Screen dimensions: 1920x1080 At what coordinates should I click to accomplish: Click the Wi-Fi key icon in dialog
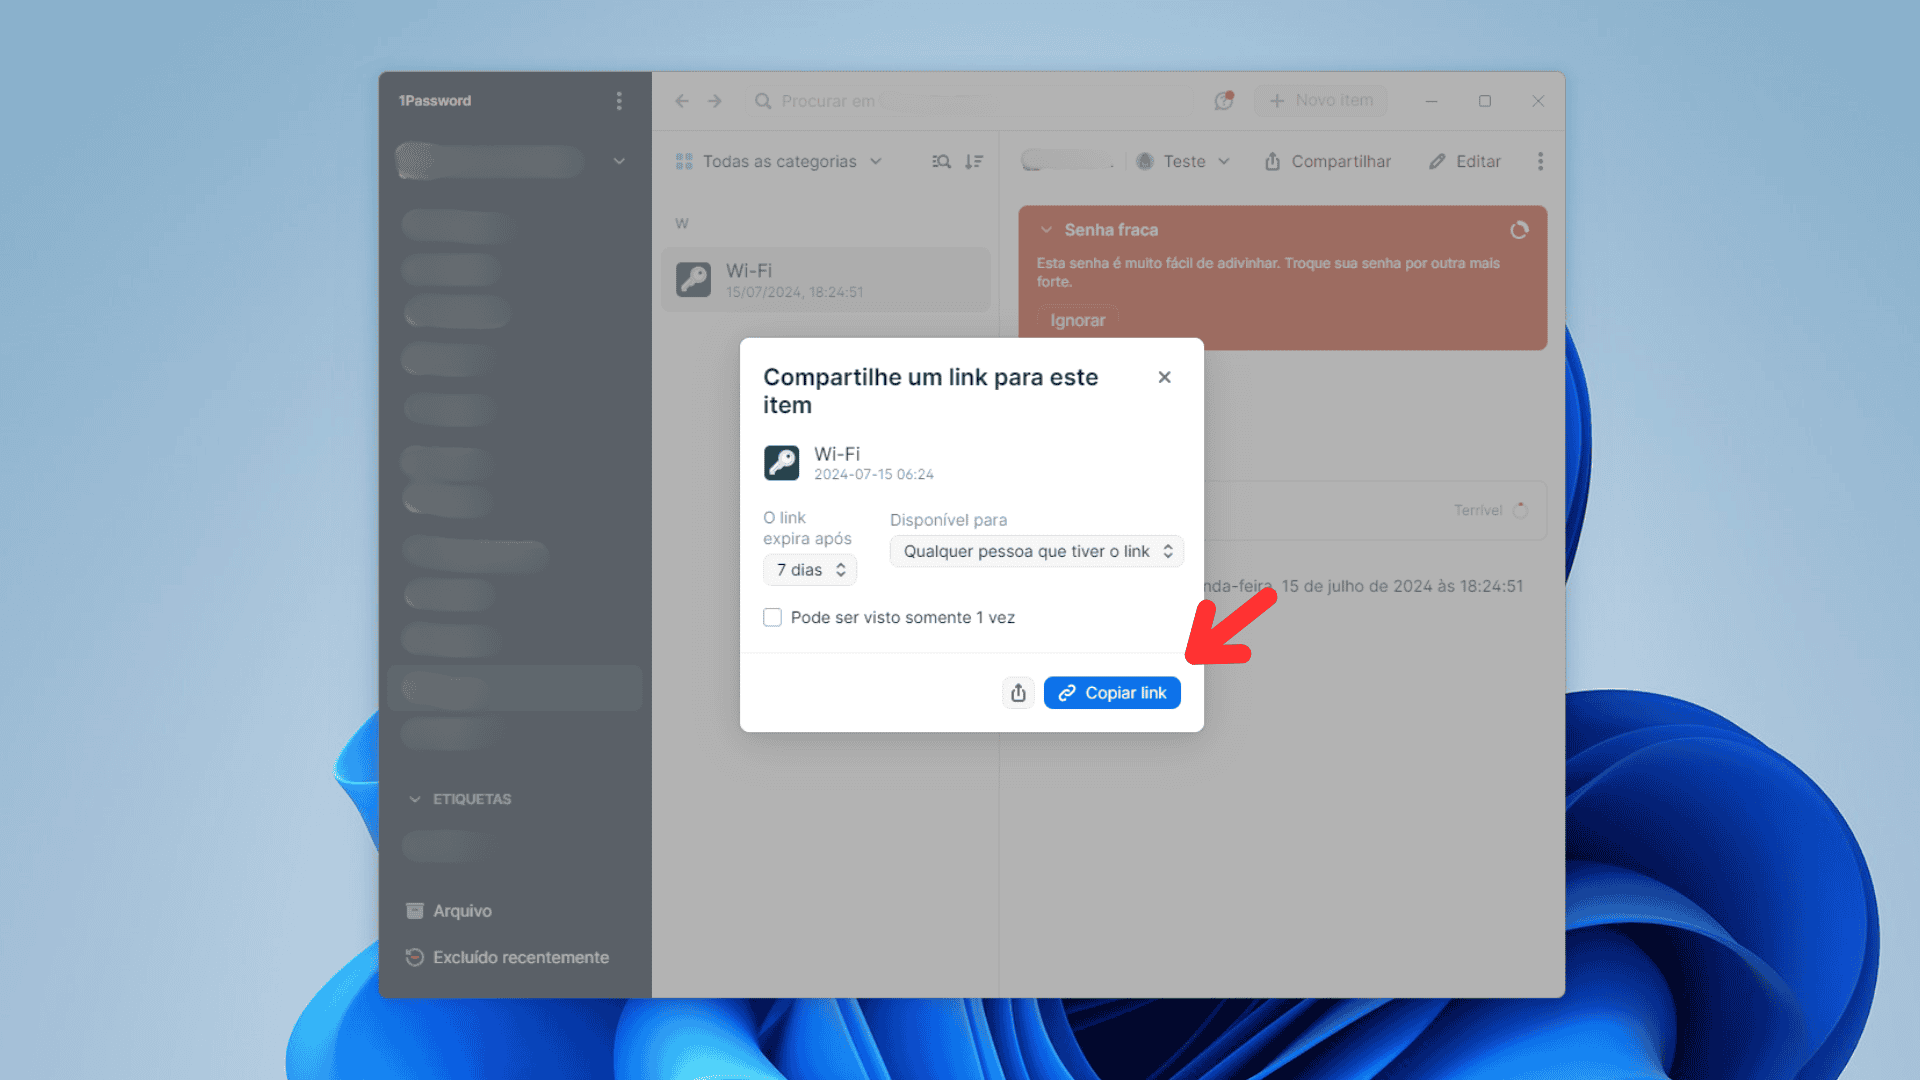[x=782, y=463]
